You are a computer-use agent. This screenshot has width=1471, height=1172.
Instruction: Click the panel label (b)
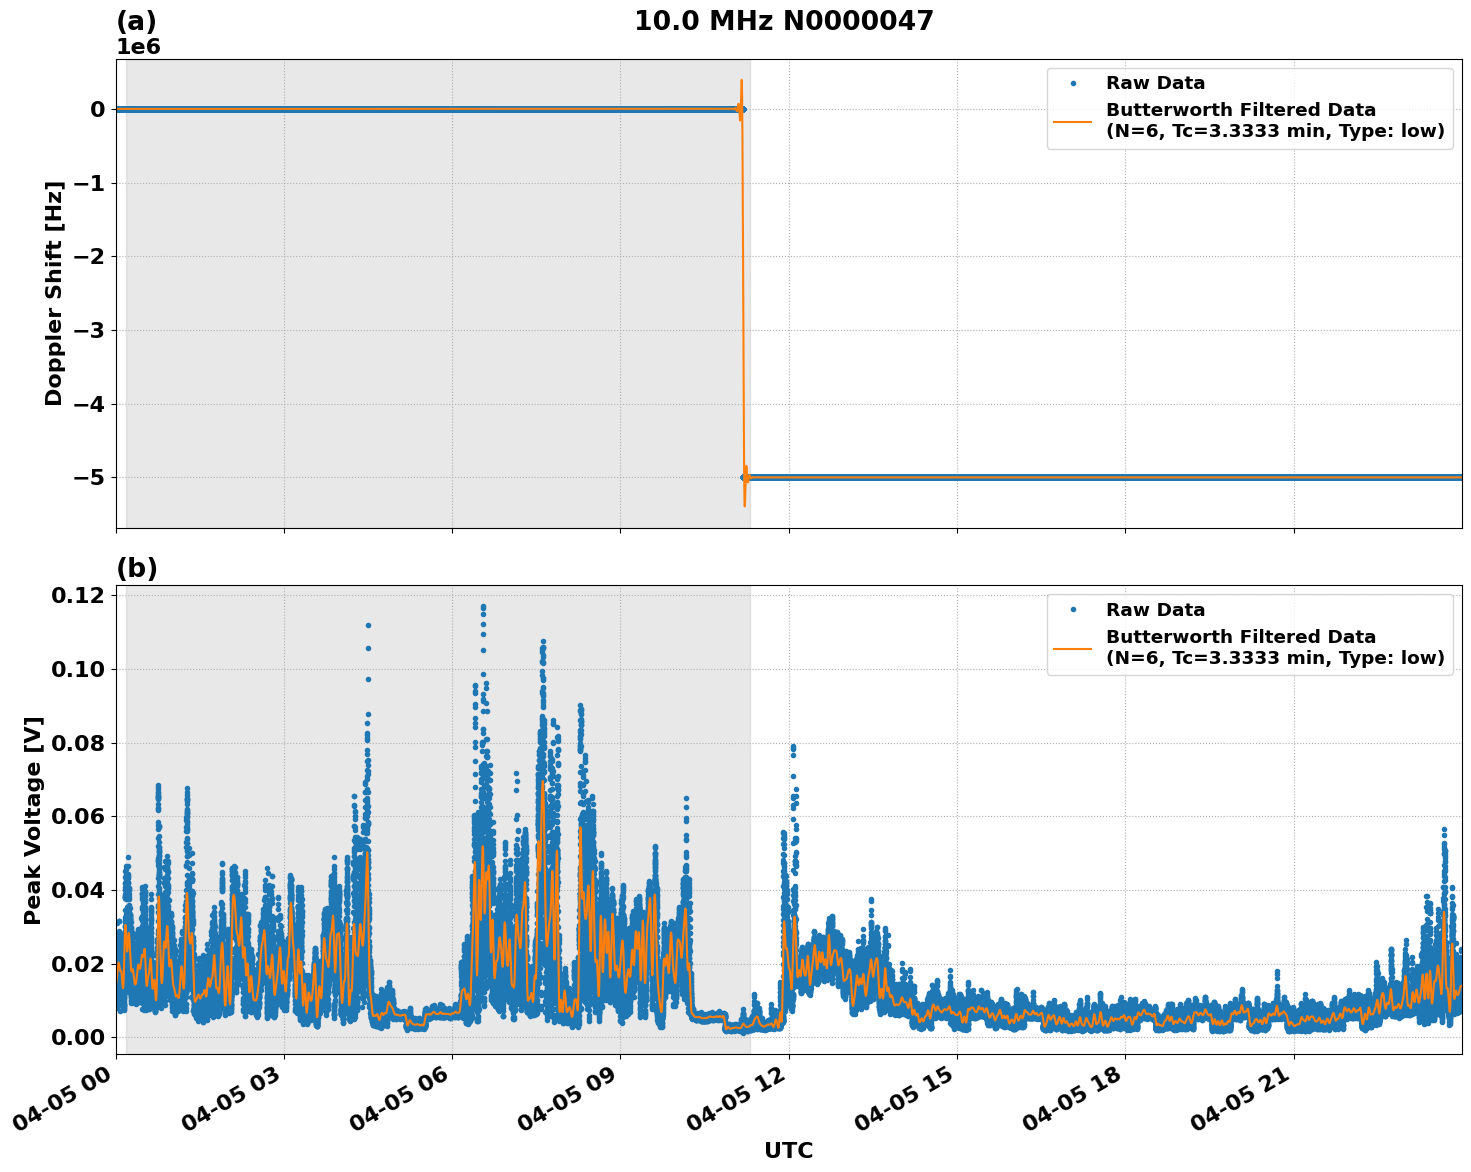click(x=136, y=568)
